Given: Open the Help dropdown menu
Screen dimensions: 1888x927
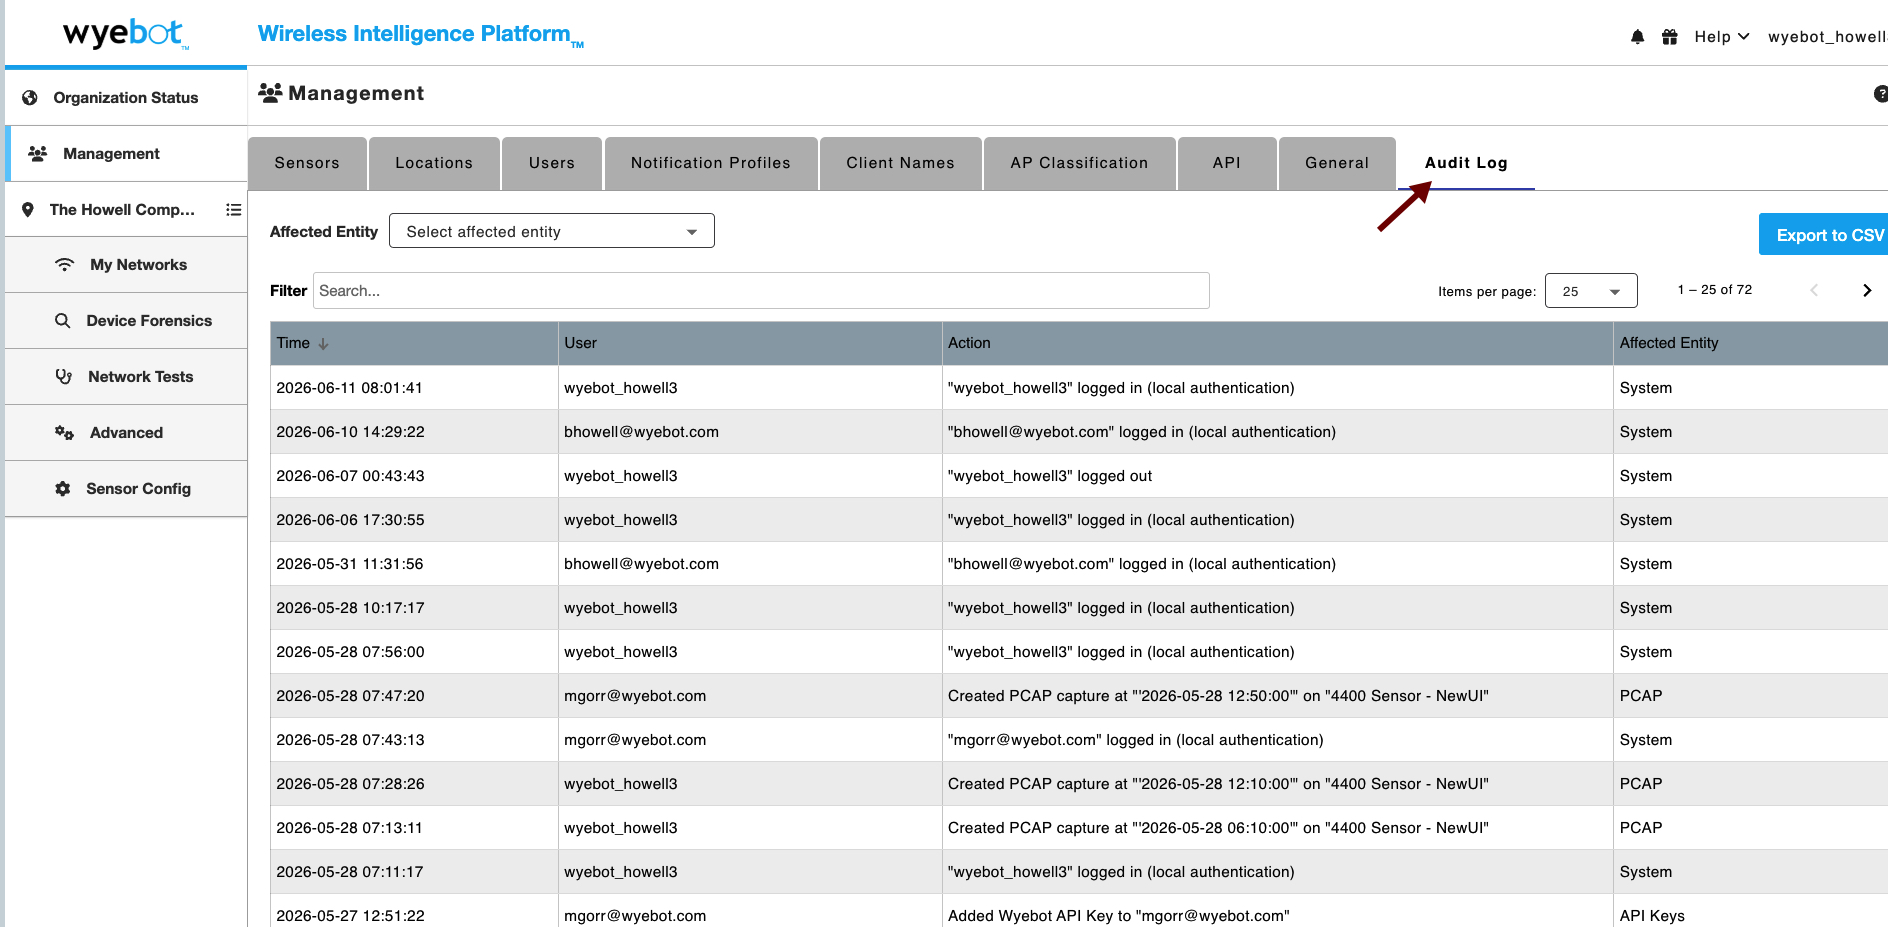Looking at the screenshot, I should (x=1721, y=37).
